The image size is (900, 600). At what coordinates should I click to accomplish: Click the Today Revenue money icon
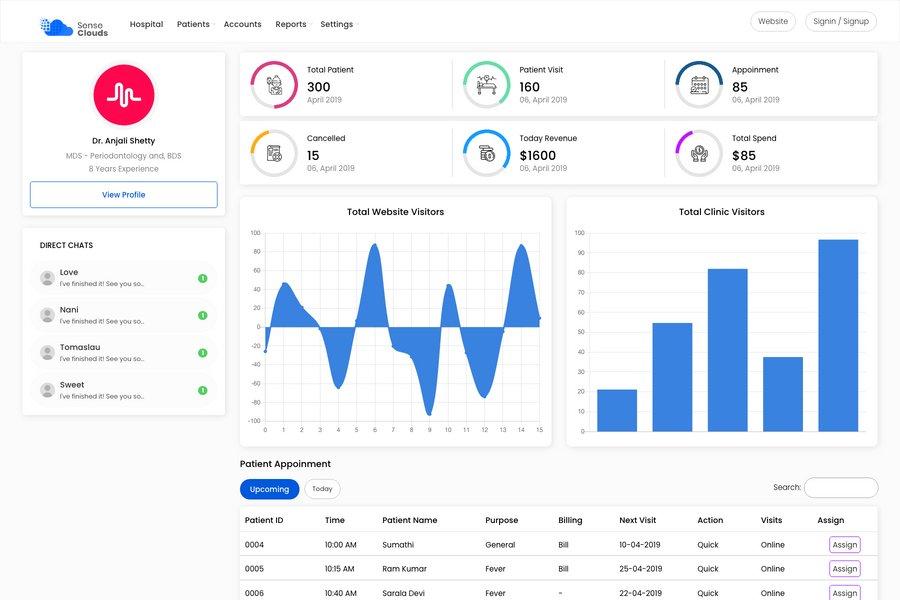point(487,153)
